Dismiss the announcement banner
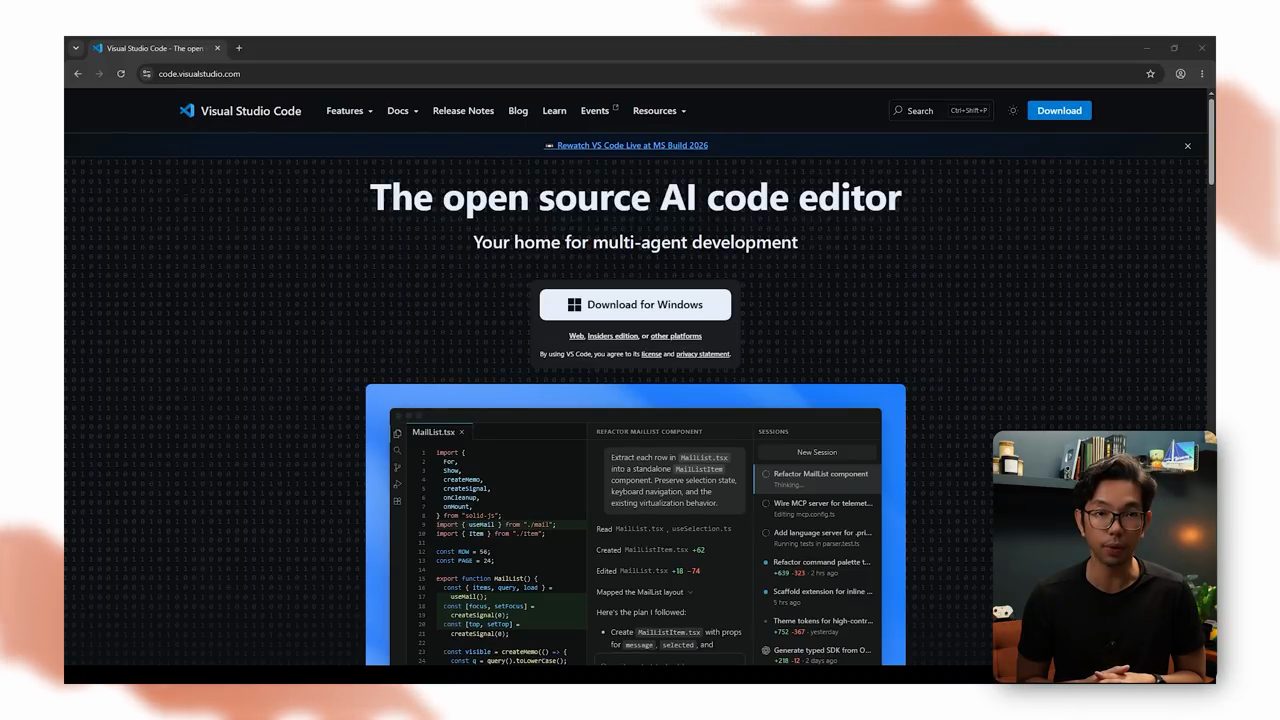This screenshot has height=720, width=1280. [1187, 146]
